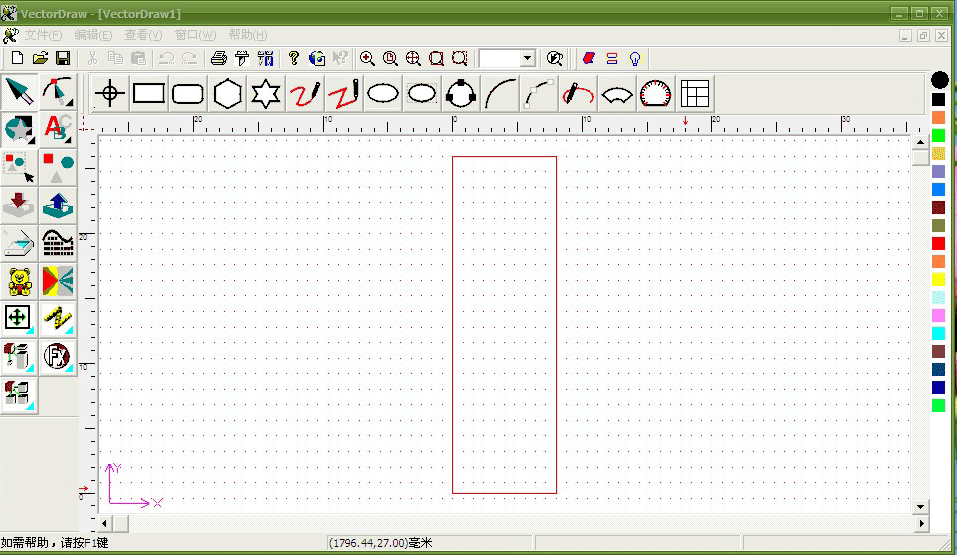Click the horizontal scrollbar left arrow
The image size is (957, 555).
104,523
